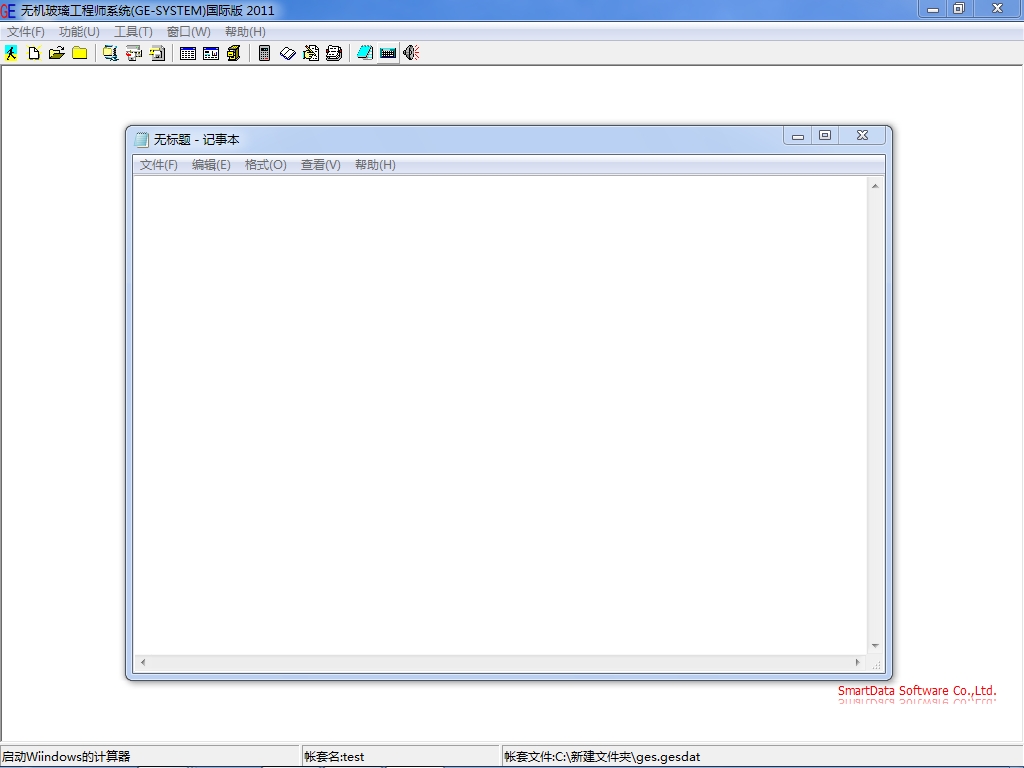The width and height of the screenshot is (1024, 768).
Task: Click the 无标题 - 记事本 title text
Action: click(x=197, y=139)
